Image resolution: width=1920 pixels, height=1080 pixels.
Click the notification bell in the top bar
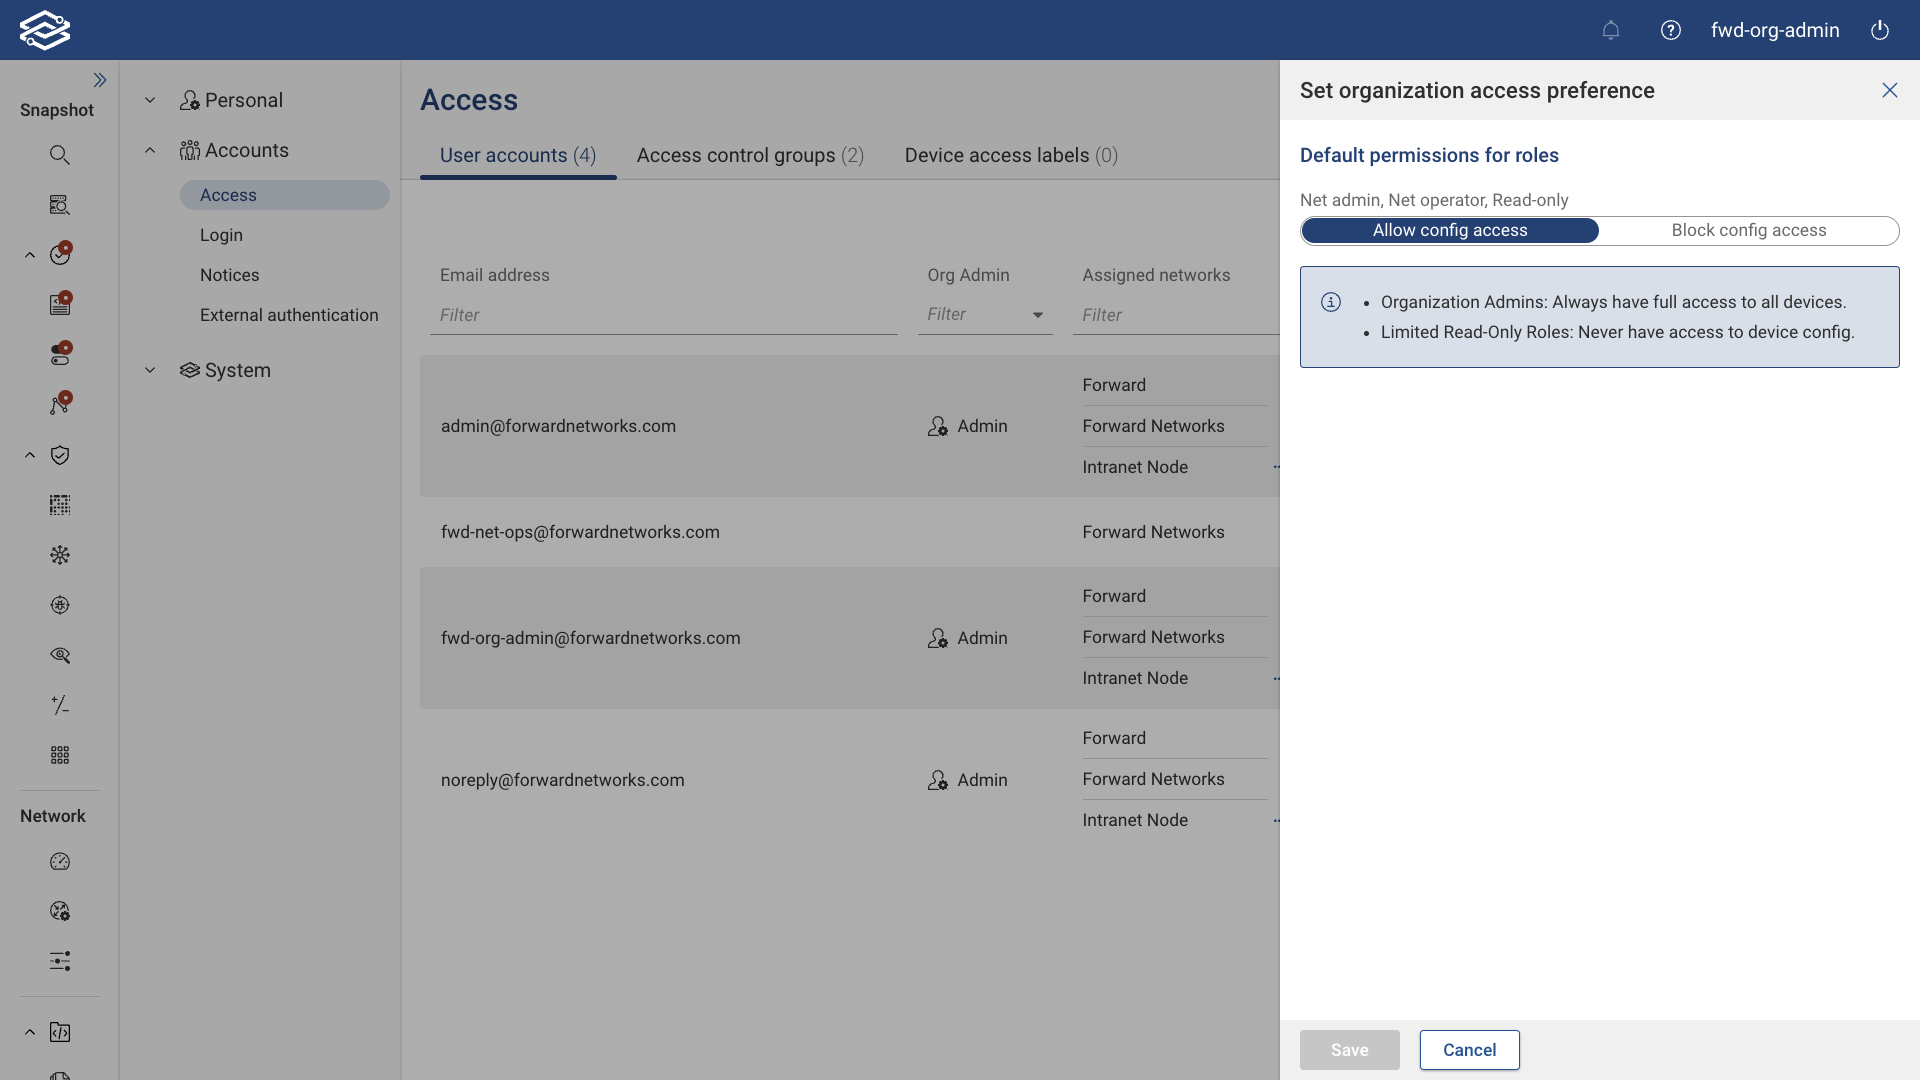pyautogui.click(x=1611, y=30)
